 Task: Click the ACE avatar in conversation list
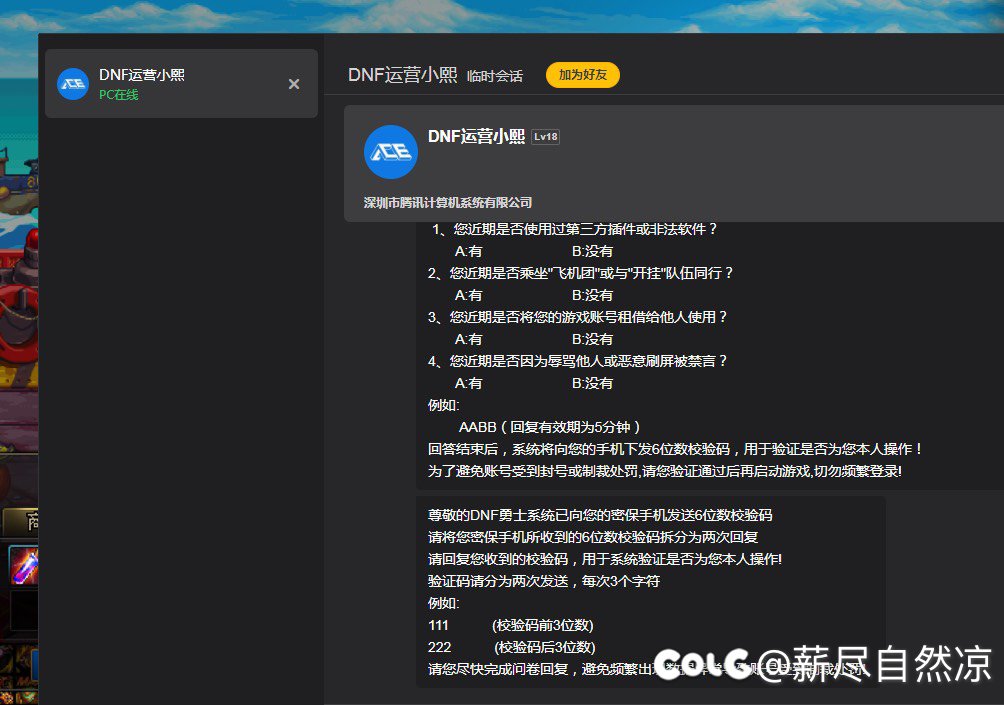tap(73, 84)
